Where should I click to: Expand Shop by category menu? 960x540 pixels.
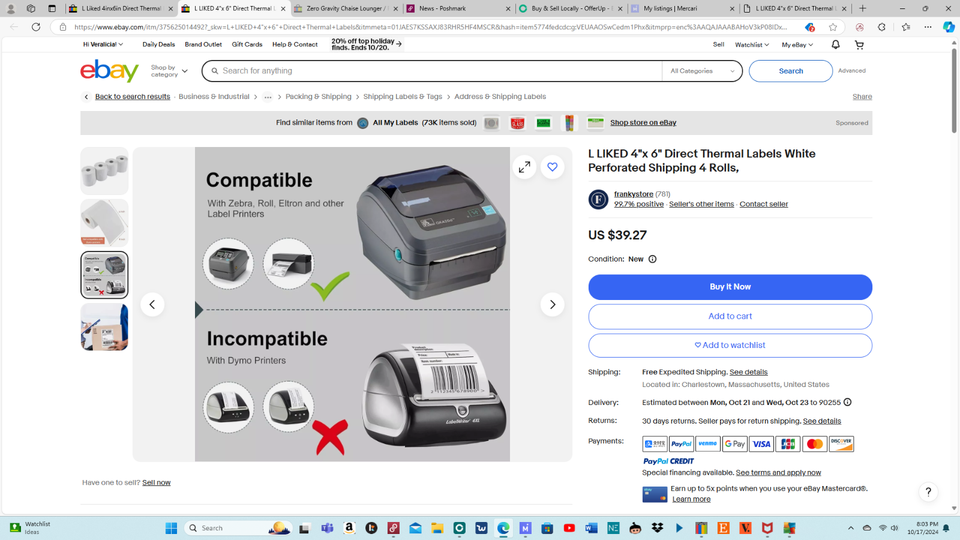(169, 71)
